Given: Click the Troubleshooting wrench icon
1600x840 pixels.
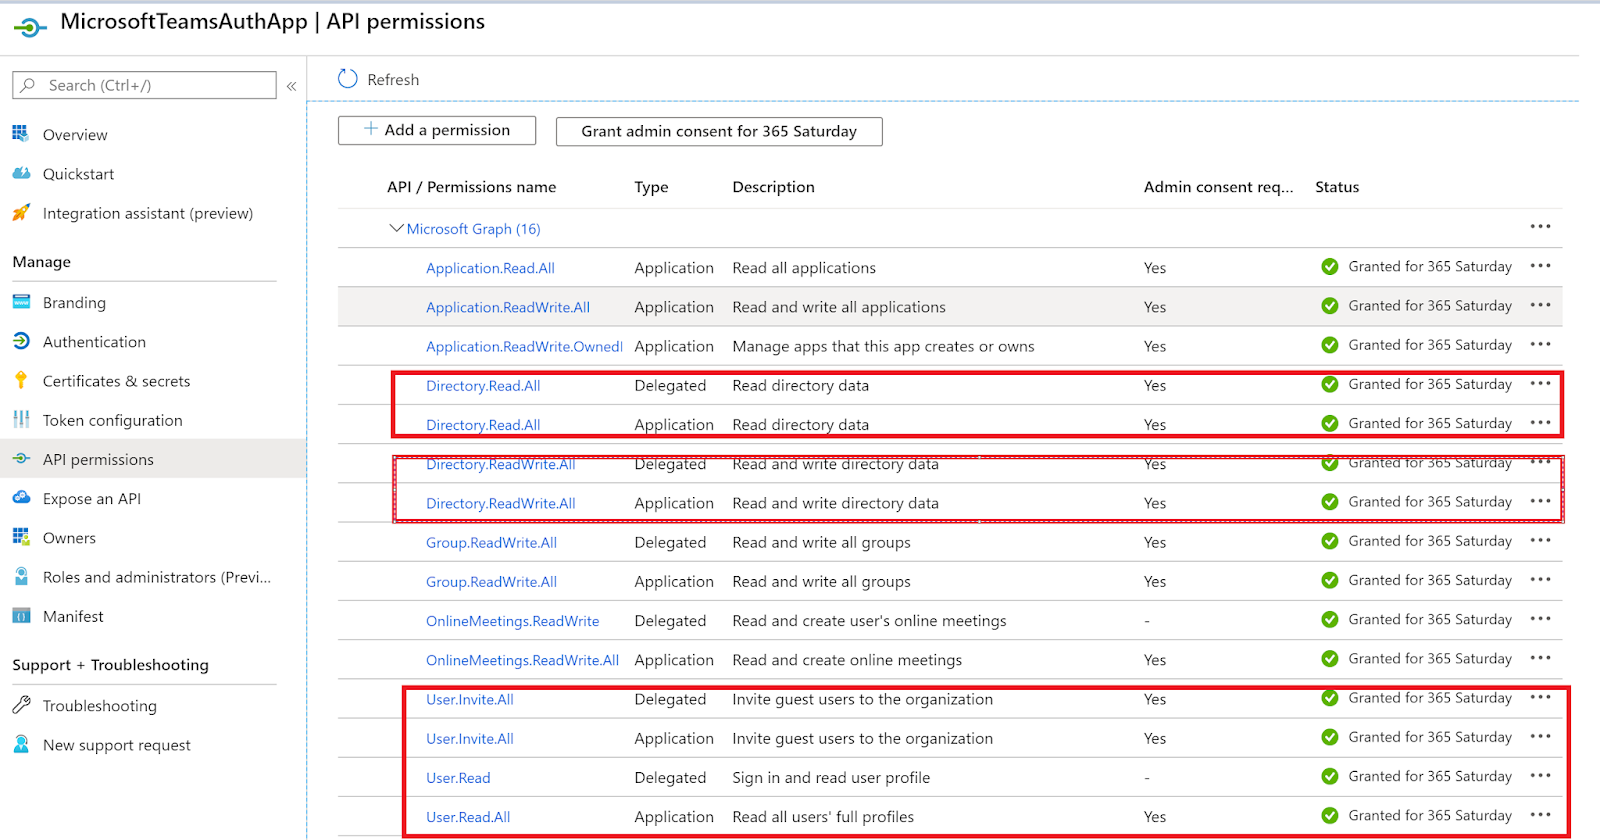Looking at the screenshot, I should click(21, 705).
